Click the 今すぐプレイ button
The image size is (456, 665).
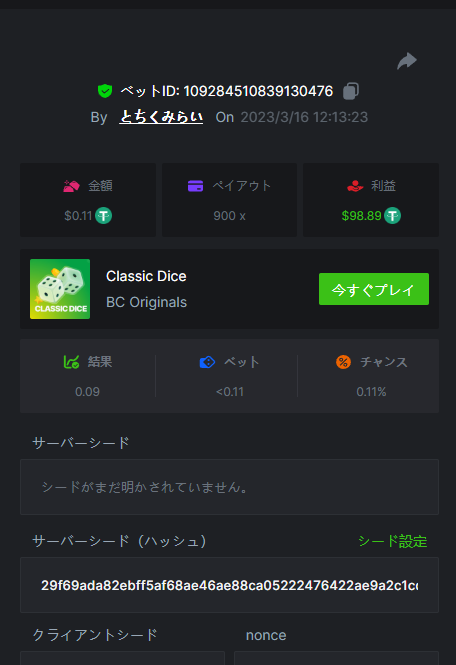374,289
